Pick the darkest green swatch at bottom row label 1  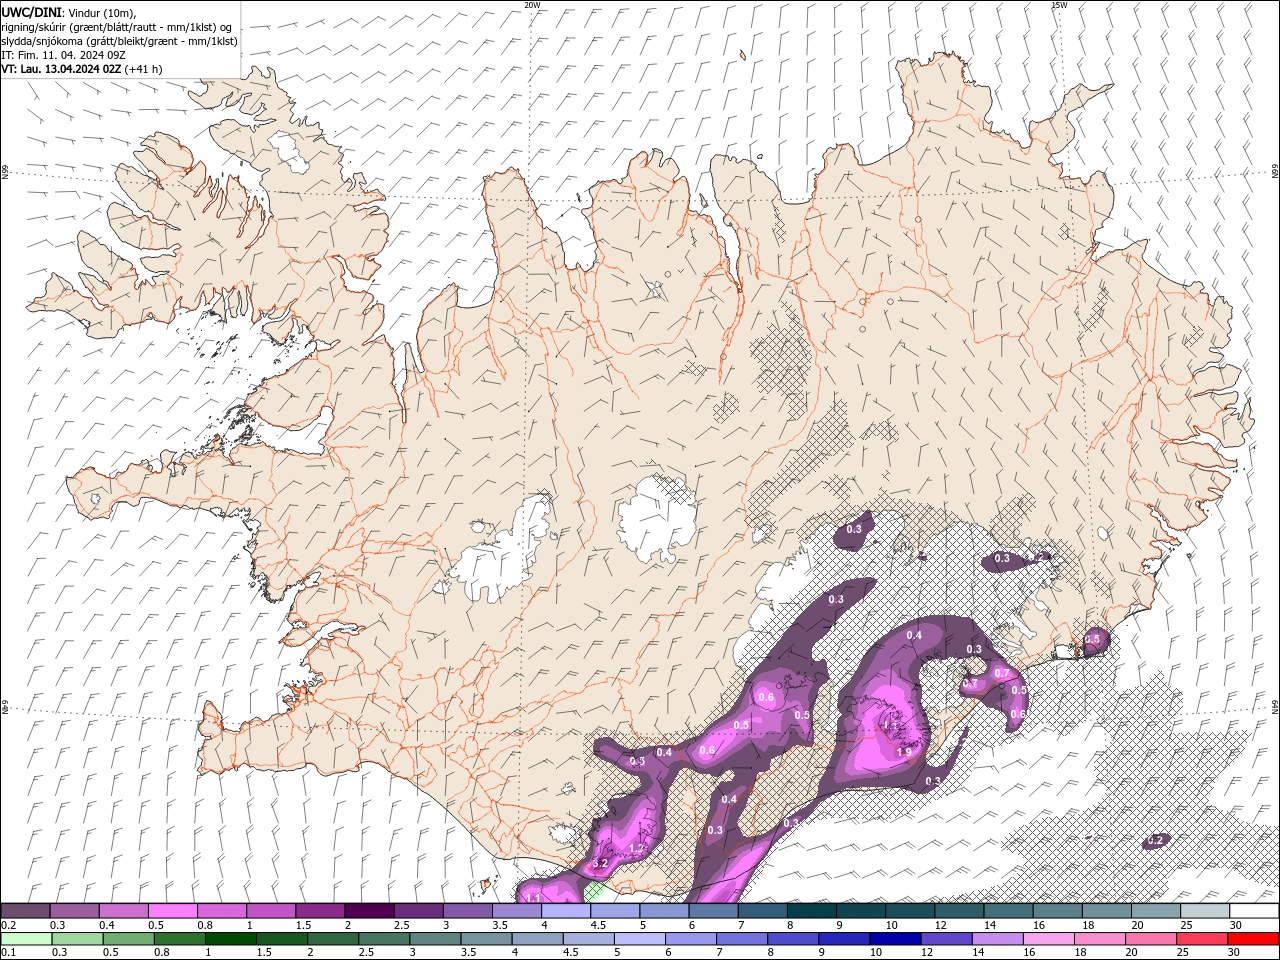click(x=230, y=939)
